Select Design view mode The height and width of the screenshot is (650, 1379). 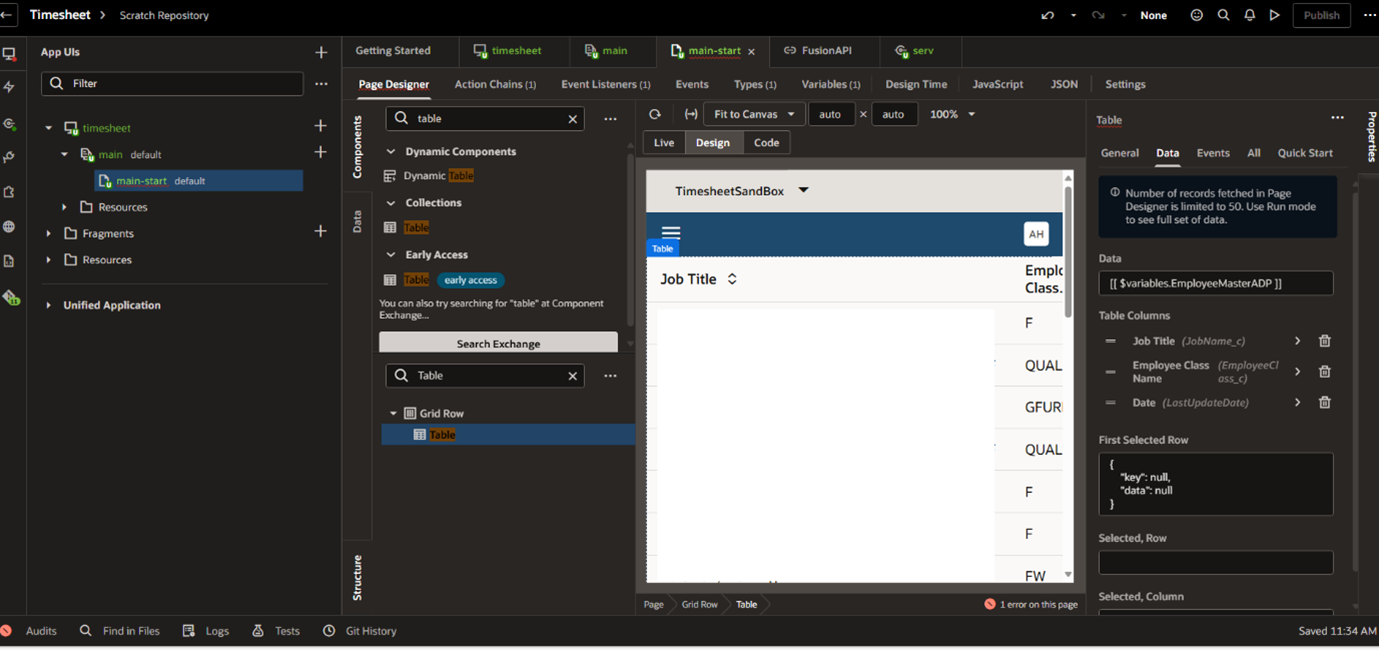tap(713, 143)
